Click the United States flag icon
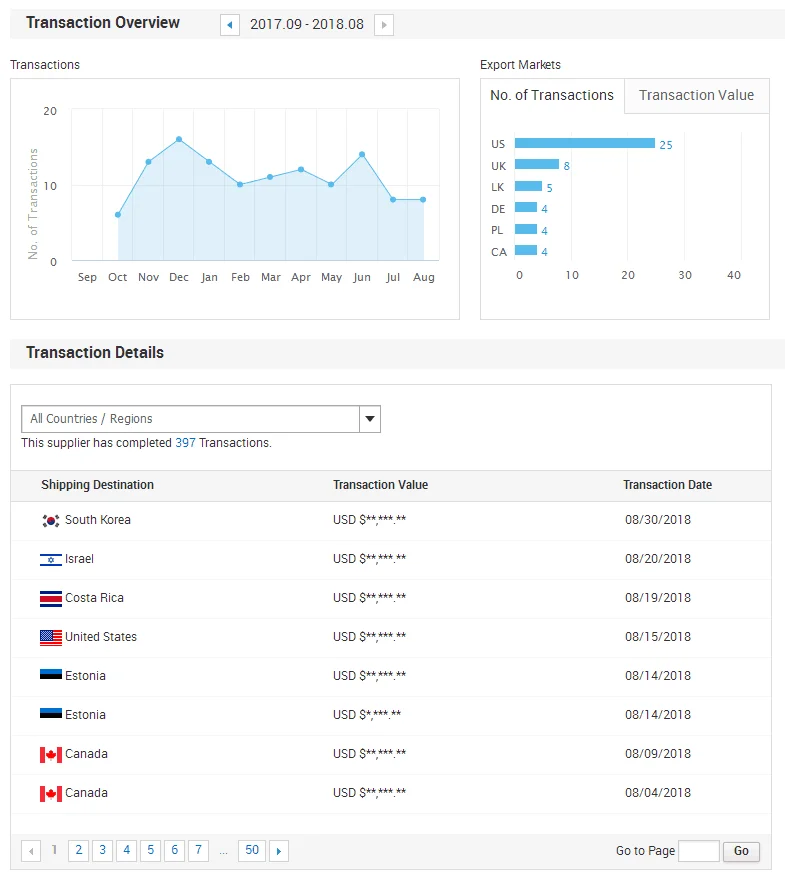 point(51,638)
